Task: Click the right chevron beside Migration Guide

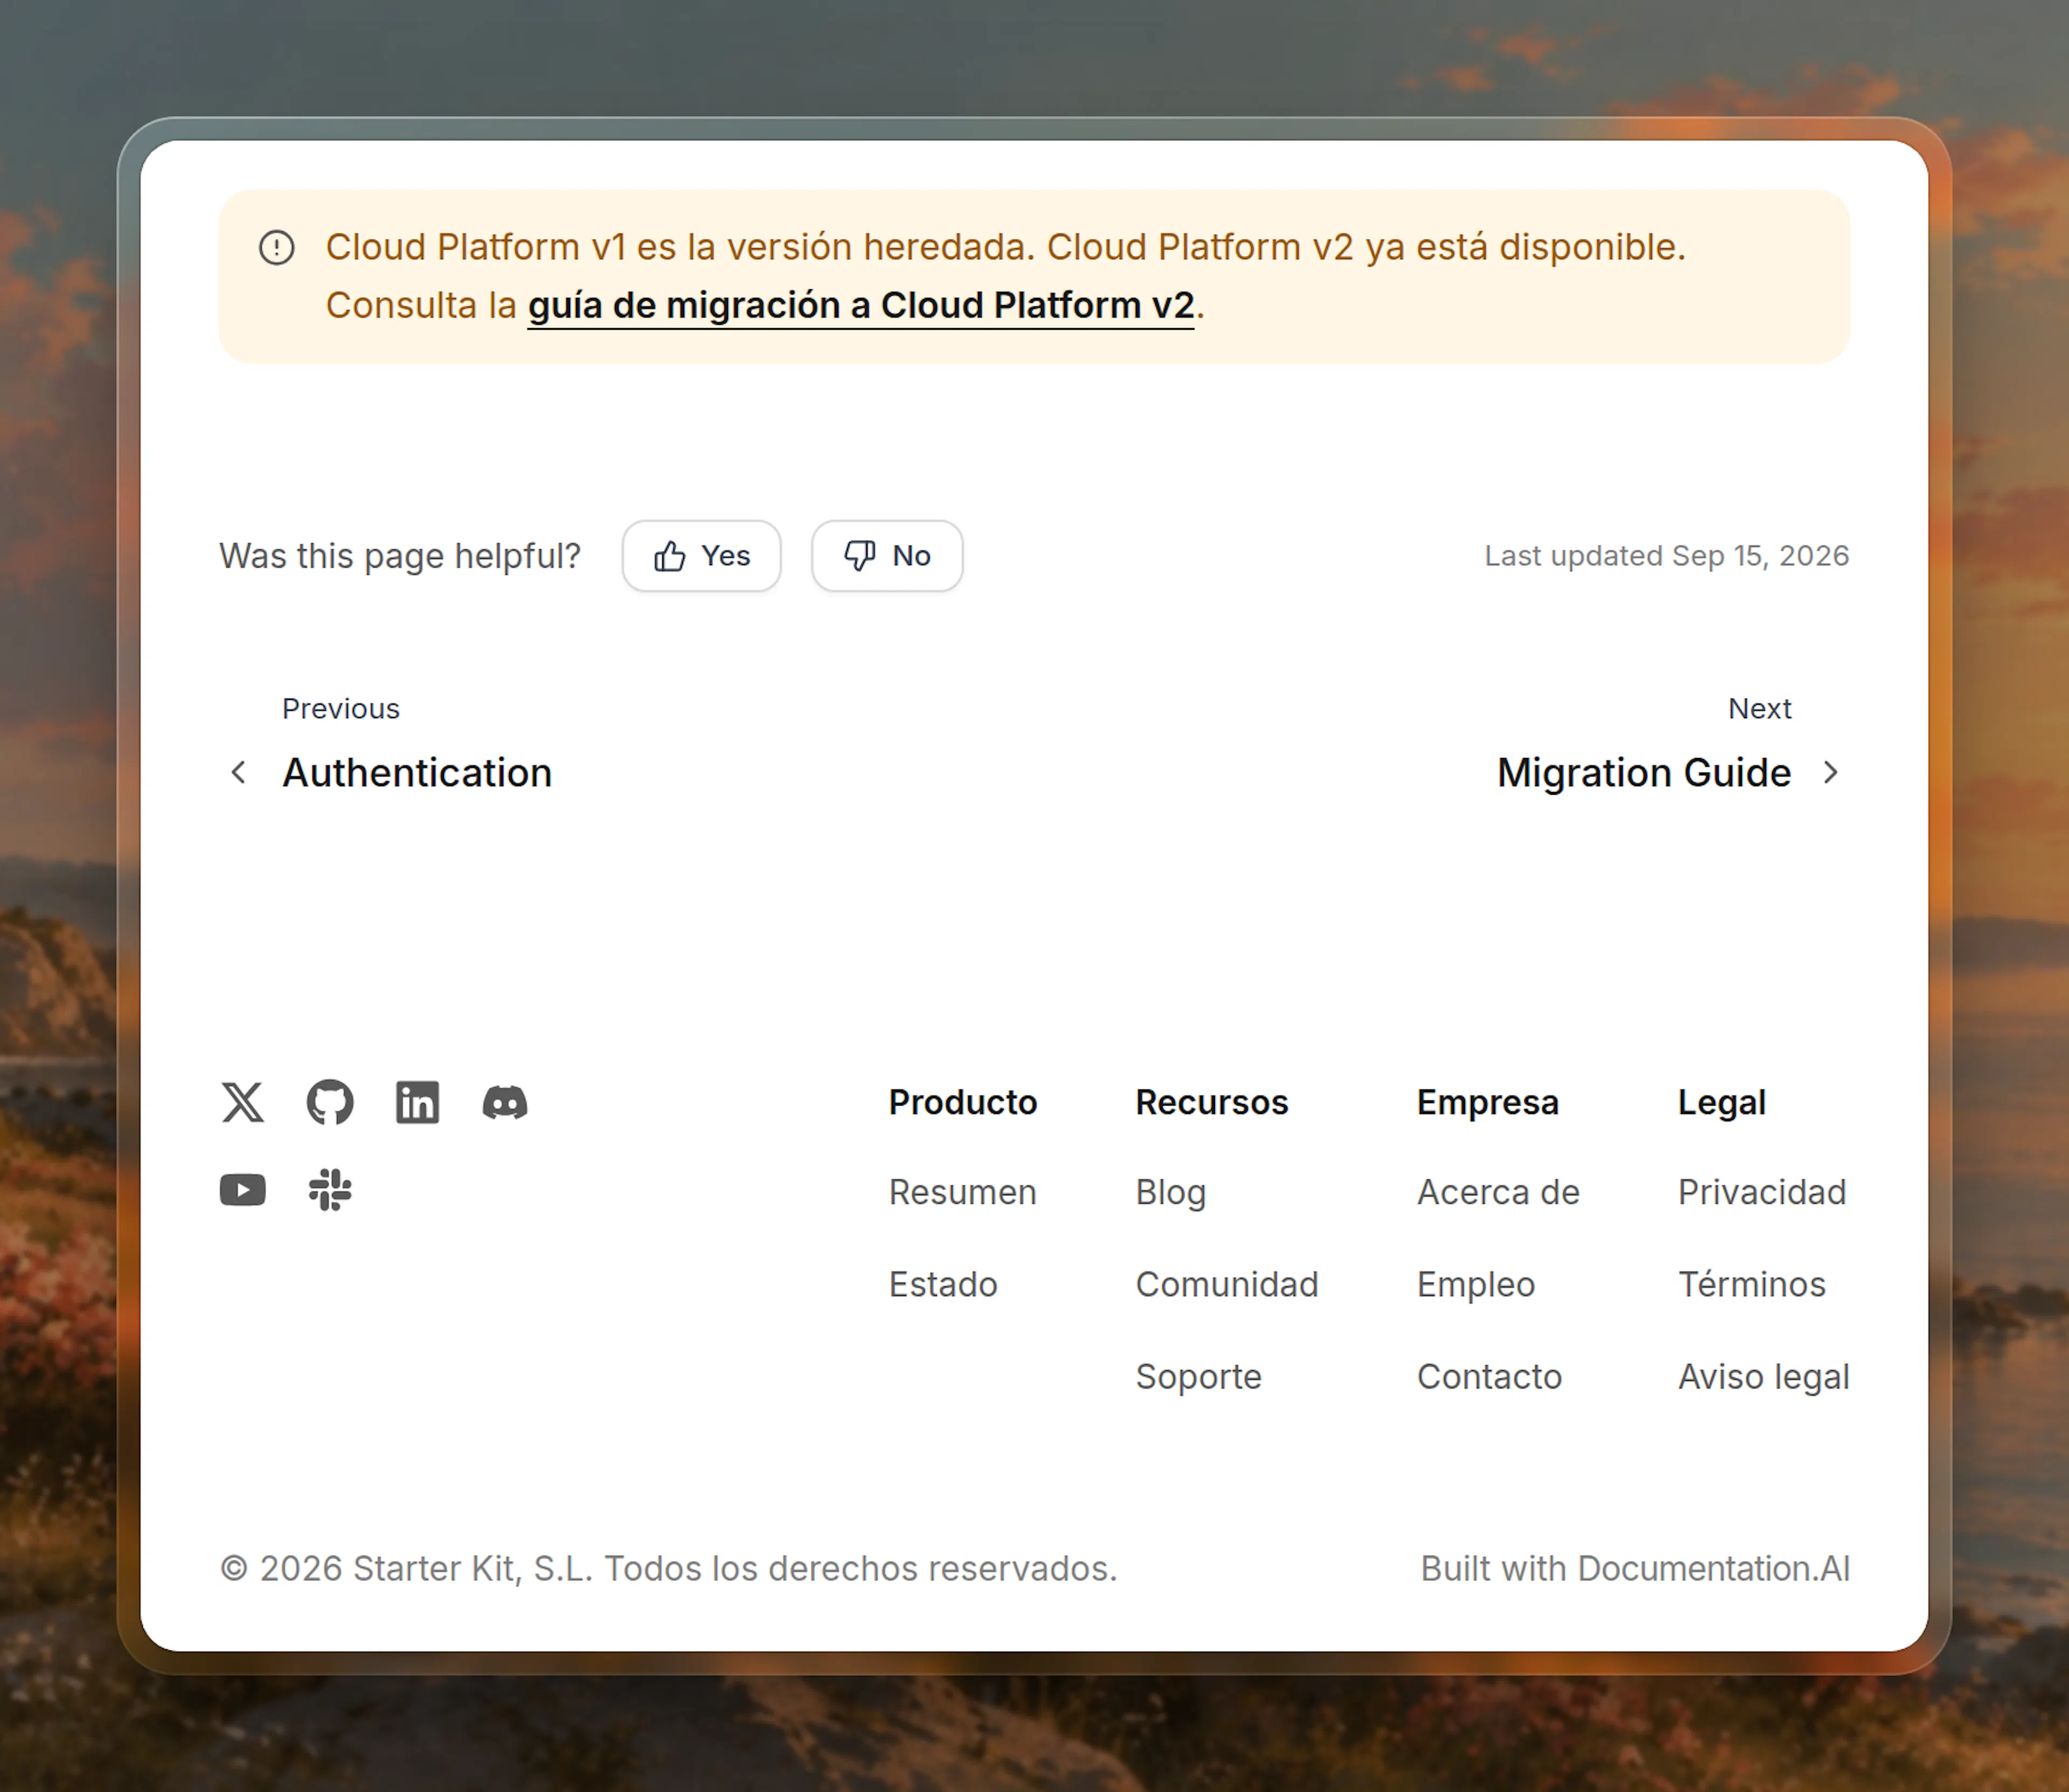Action: [x=1830, y=772]
